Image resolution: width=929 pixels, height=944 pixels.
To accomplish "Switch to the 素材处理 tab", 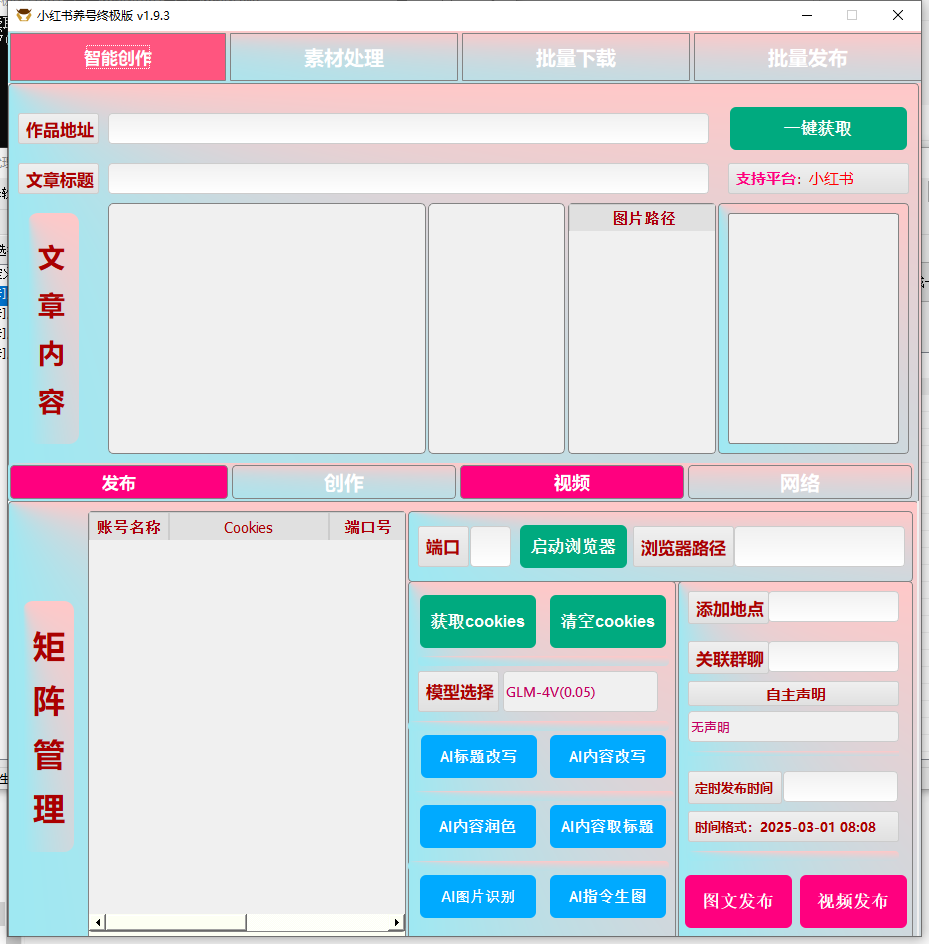I will pos(344,58).
